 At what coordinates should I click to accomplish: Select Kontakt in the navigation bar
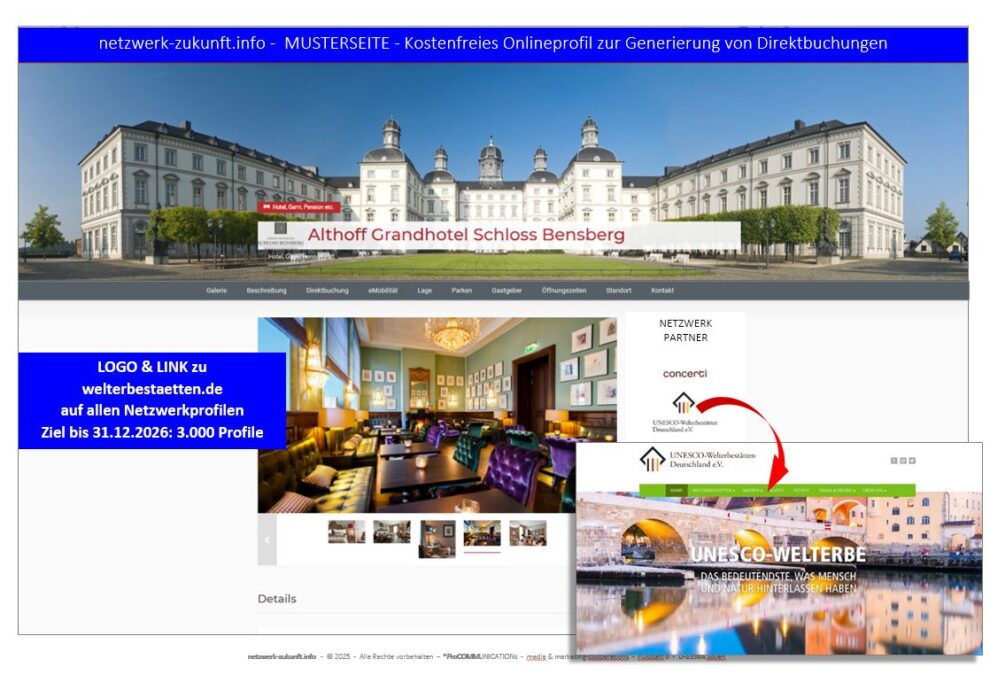coord(662,290)
